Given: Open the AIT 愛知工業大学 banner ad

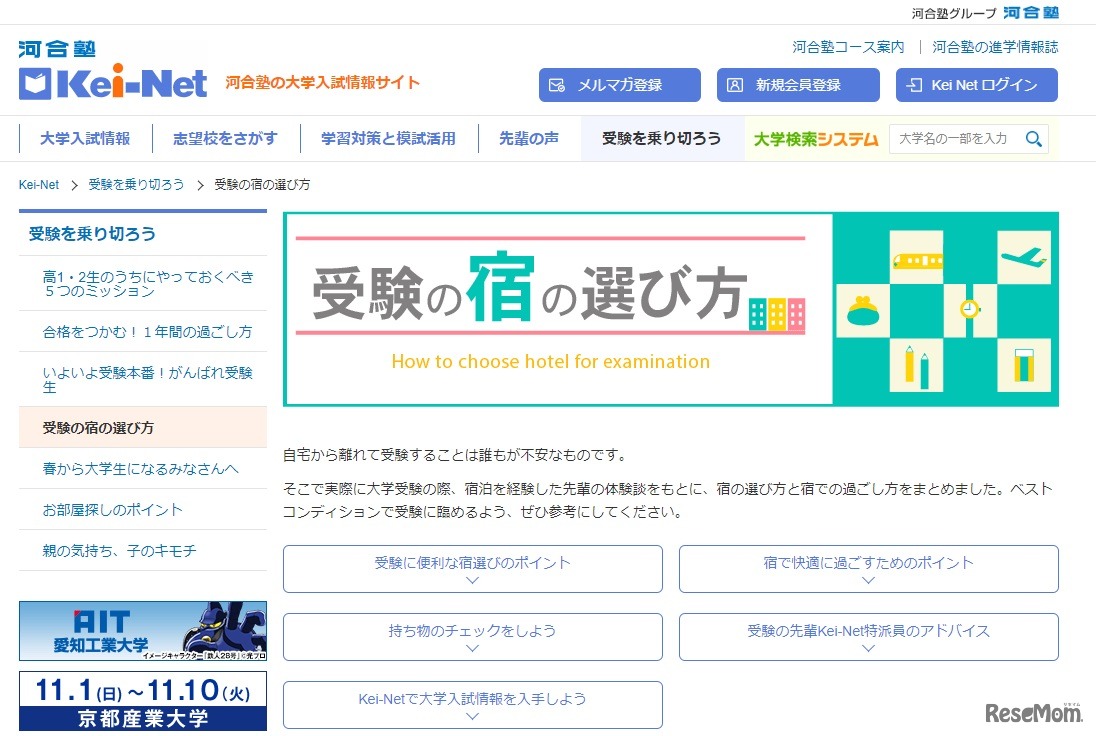Looking at the screenshot, I should coord(142,631).
